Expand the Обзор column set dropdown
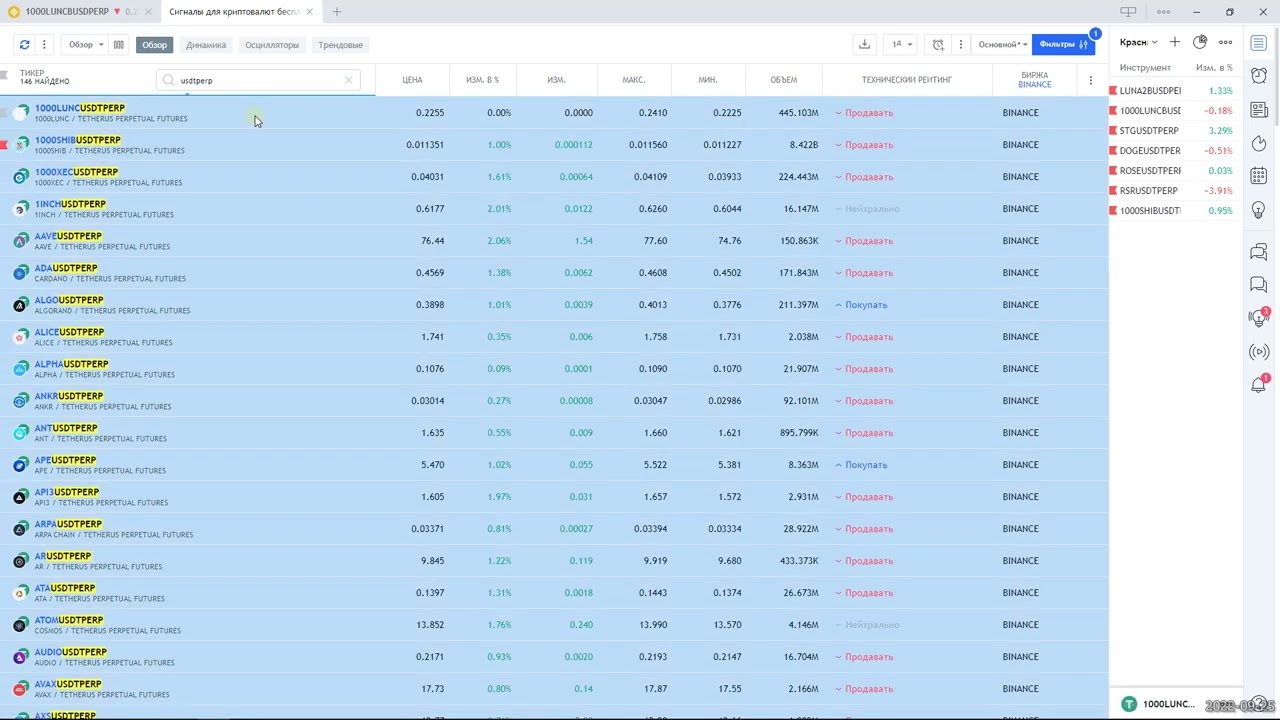Screen dimensions: 1280x720 point(86,44)
